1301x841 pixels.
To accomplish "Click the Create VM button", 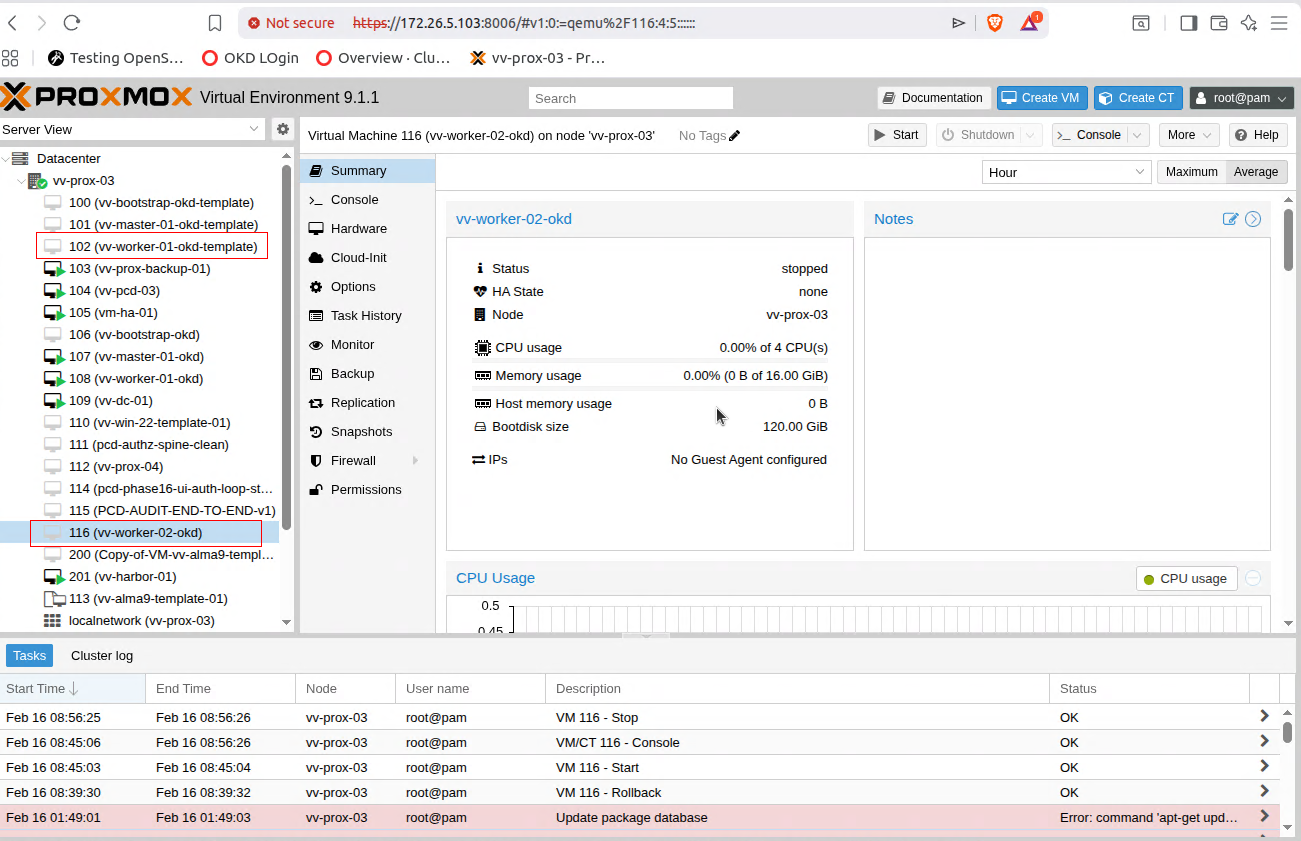I will [x=1041, y=98].
